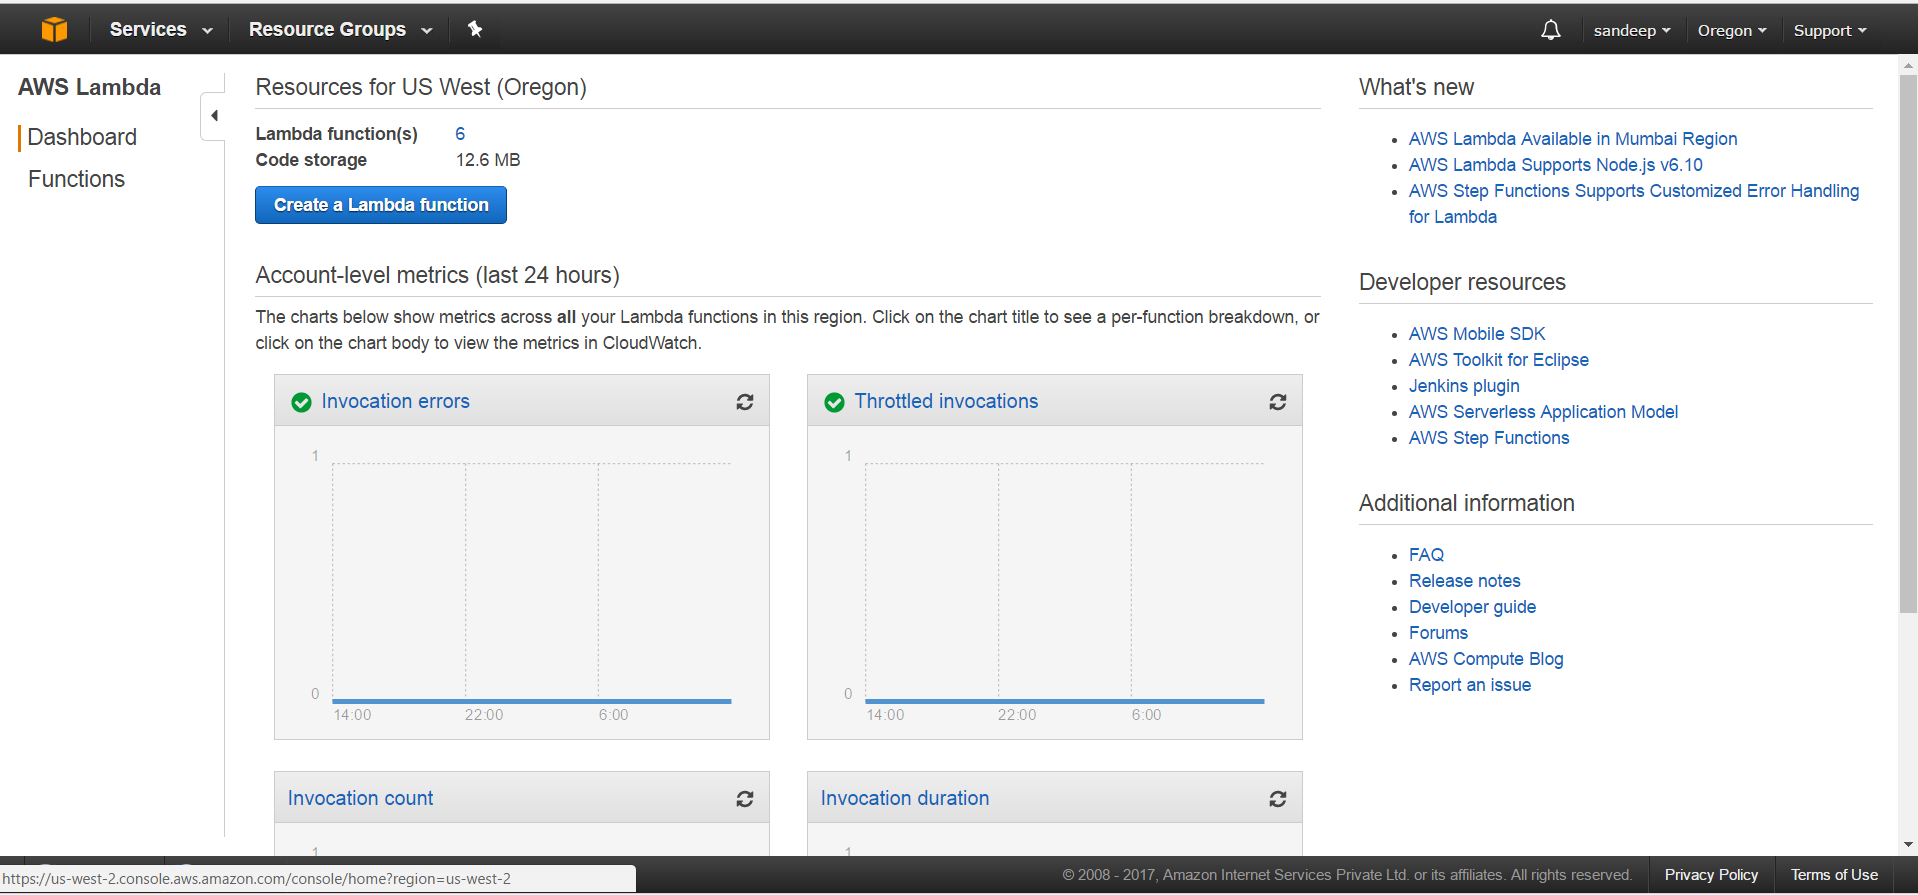Screen dimensions: 1918x895
Task: Open the Developer guide link
Action: click(x=1472, y=607)
